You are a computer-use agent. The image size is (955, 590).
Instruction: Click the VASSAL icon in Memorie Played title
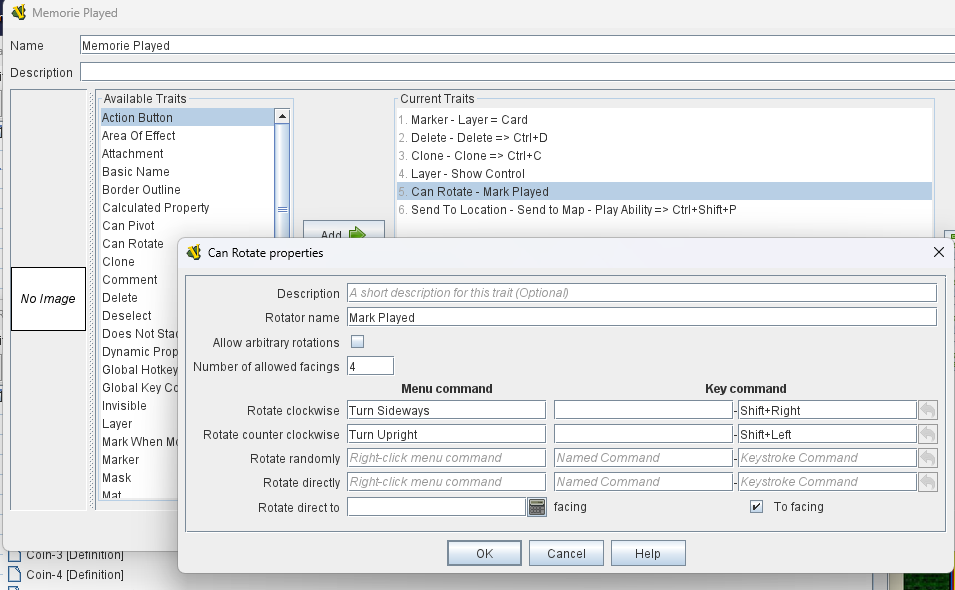pyautogui.click(x=19, y=12)
